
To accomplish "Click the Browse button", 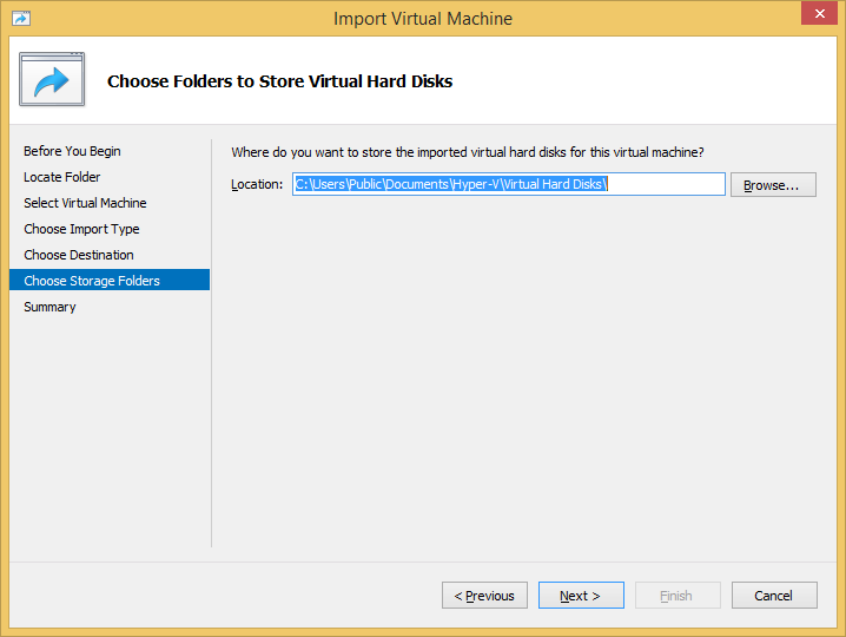I will (x=773, y=184).
